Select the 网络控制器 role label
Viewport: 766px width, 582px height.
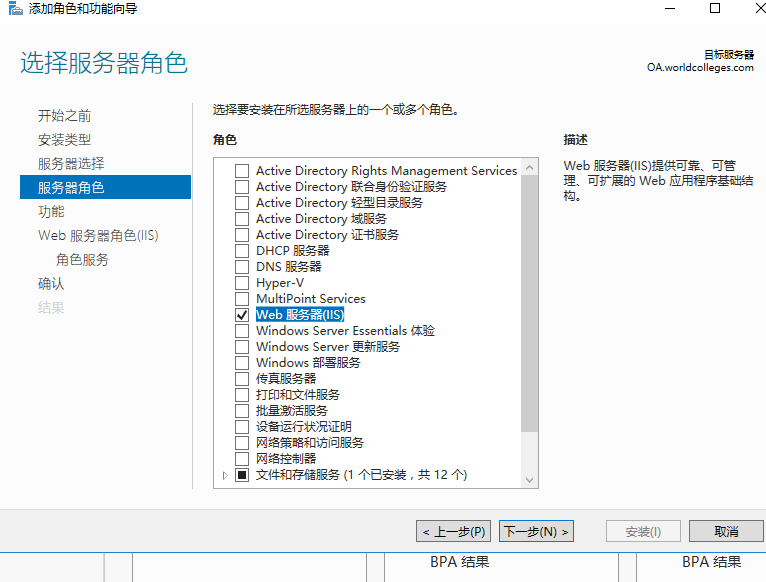coord(286,458)
